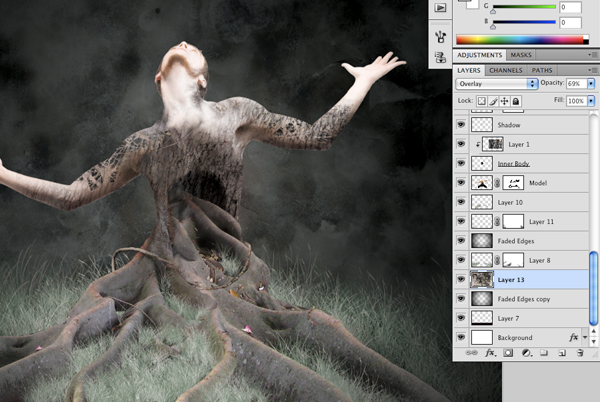600x402 pixels.
Task: Toggle visibility of Layer 11
Action: coord(461,221)
